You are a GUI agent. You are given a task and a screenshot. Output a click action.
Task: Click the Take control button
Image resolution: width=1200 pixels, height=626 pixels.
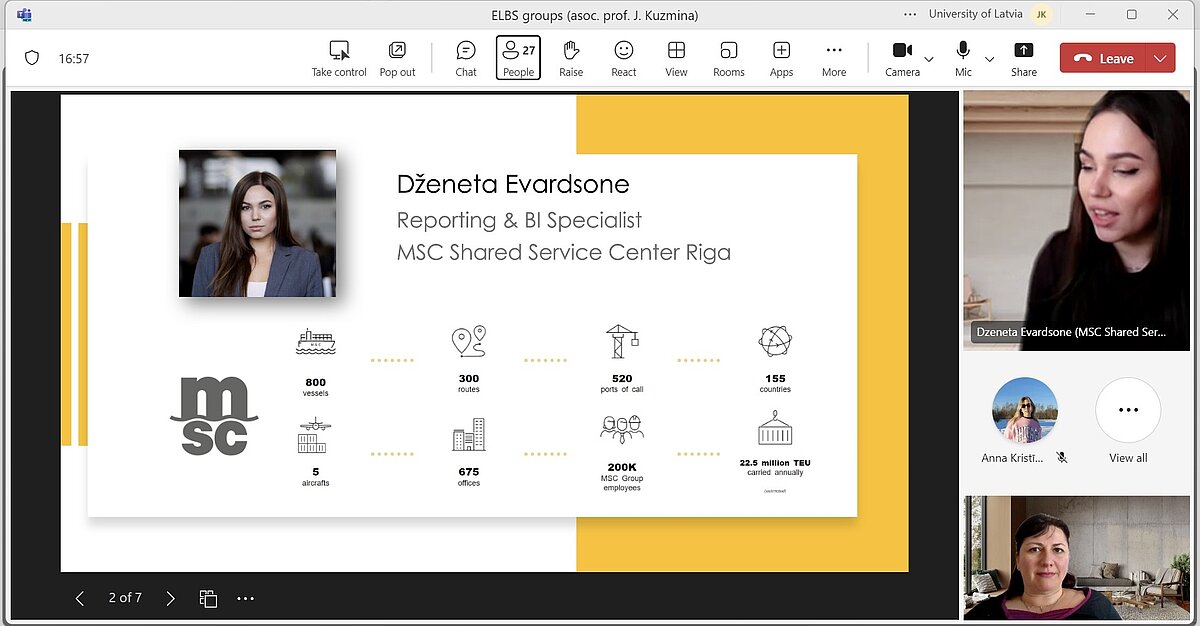pyautogui.click(x=339, y=58)
